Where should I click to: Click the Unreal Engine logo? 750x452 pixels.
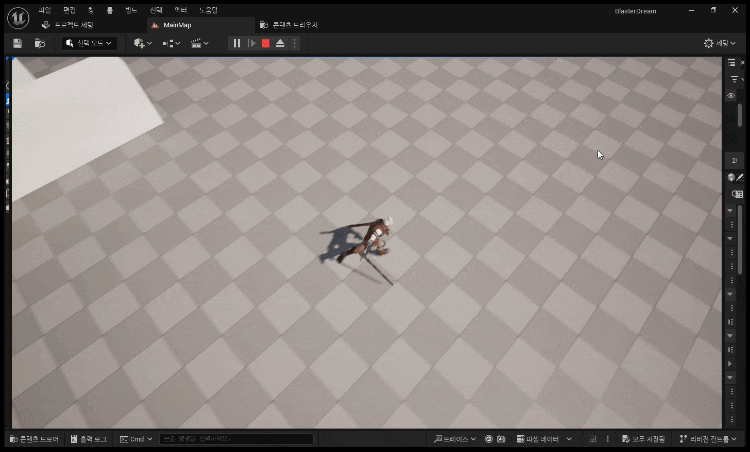(18, 18)
